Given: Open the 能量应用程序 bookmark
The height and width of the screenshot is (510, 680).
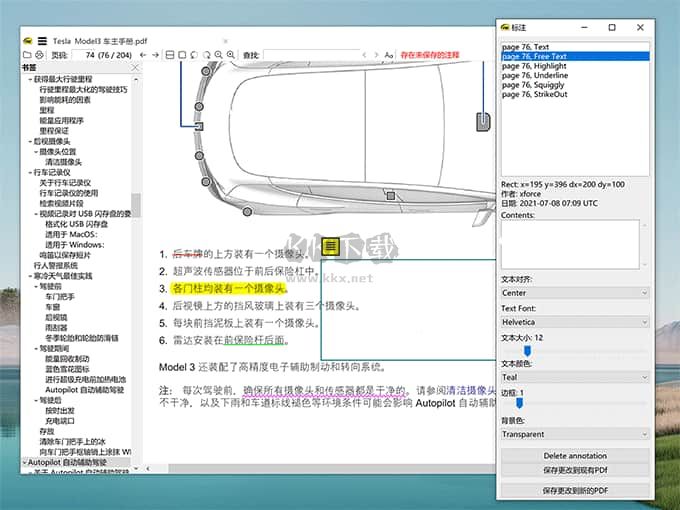Looking at the screenshot, I should coord(62,121).
